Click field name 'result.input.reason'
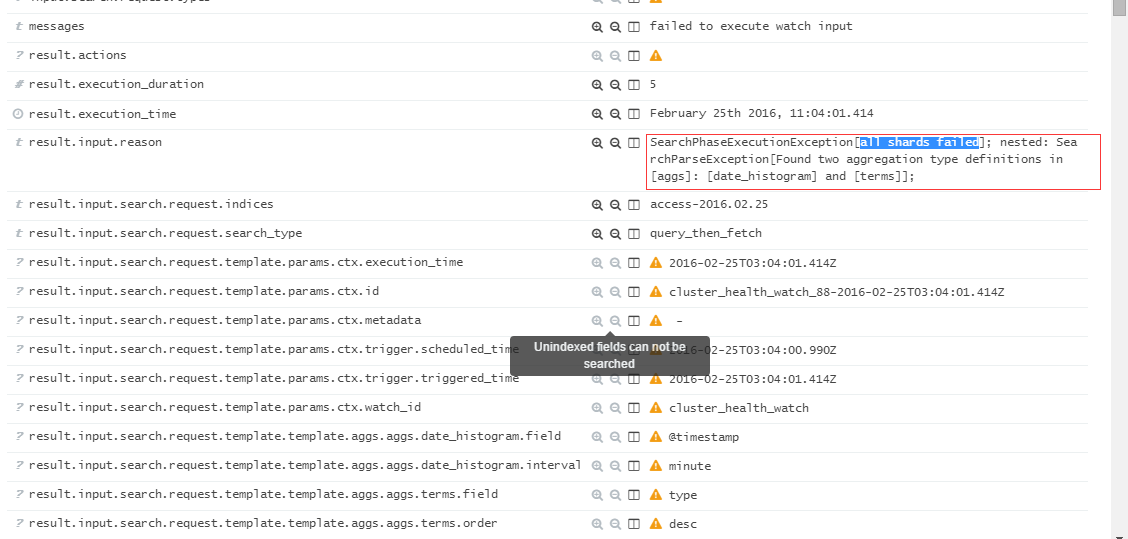Screen dimensions: 1128x539 95,142
